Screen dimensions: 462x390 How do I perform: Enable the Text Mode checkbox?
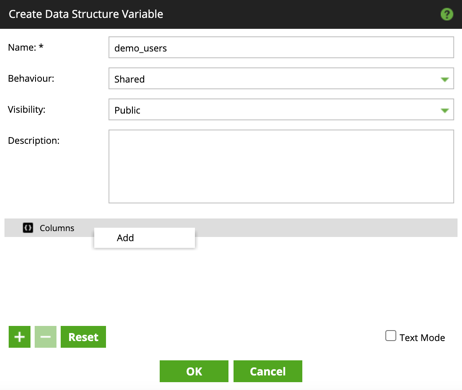click(x=390, y=336)
